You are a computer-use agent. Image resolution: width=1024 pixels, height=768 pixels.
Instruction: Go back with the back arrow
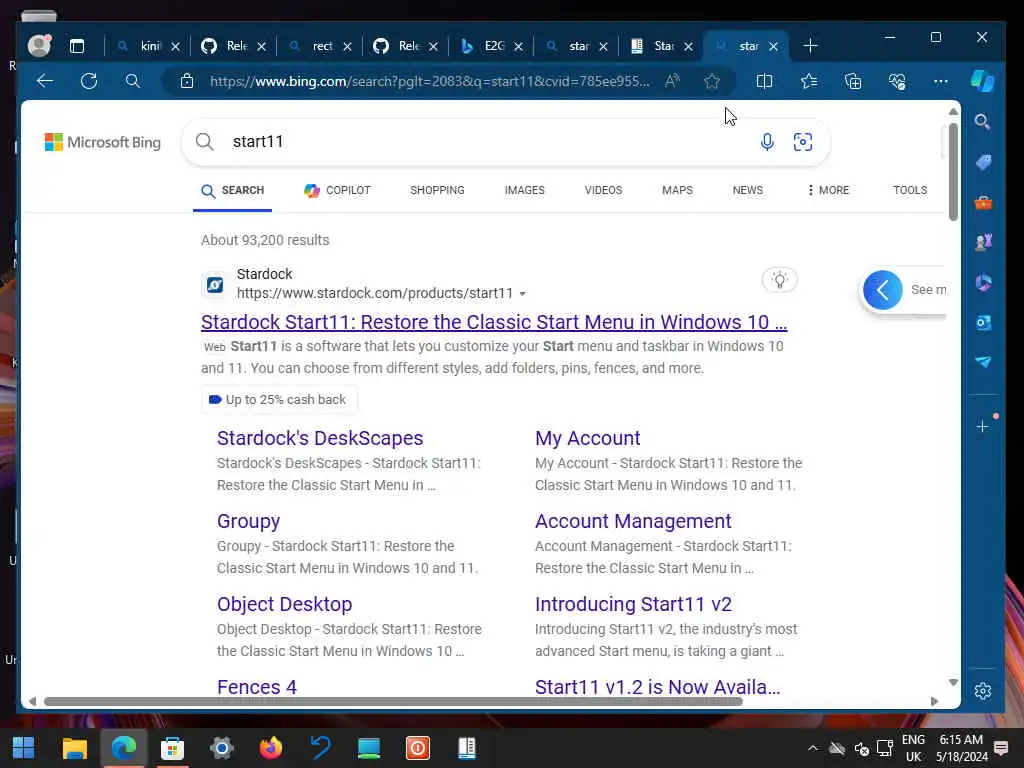(x=45, y=81)
